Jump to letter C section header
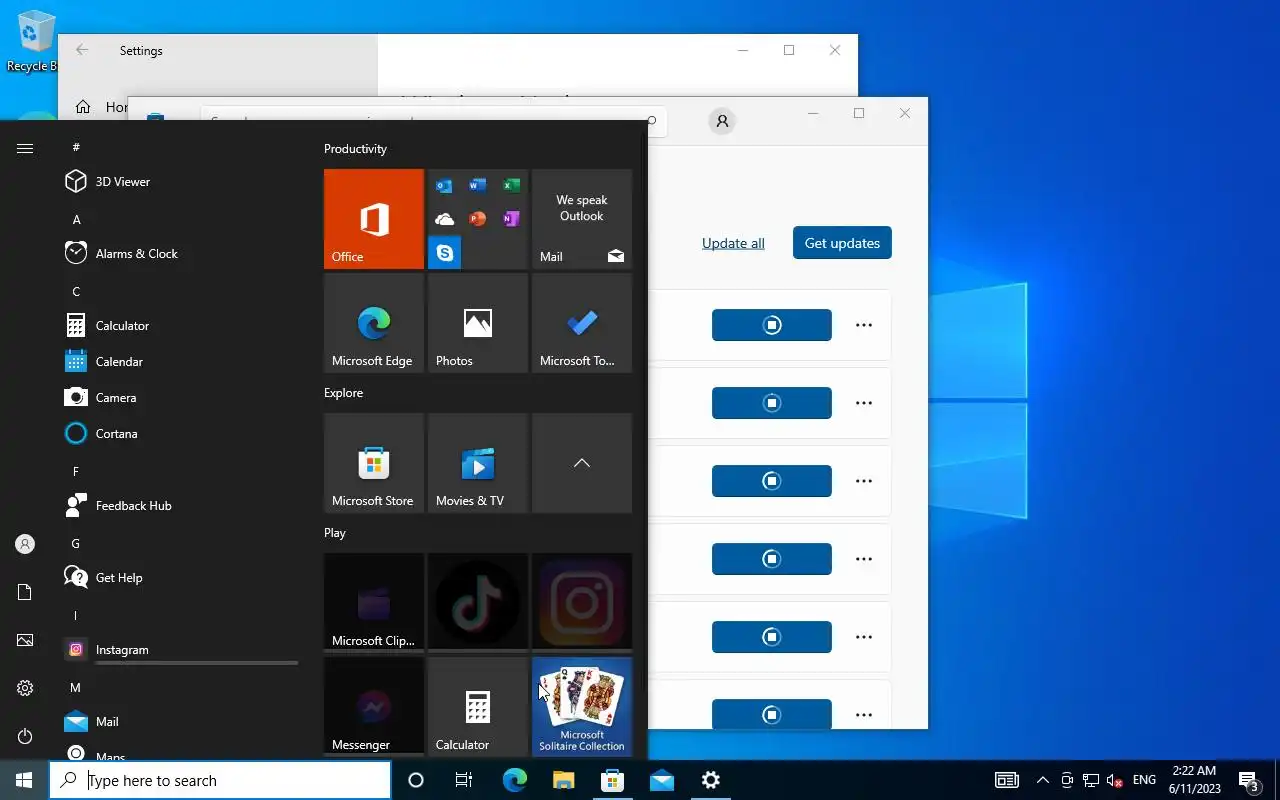 tap(77, 291)
